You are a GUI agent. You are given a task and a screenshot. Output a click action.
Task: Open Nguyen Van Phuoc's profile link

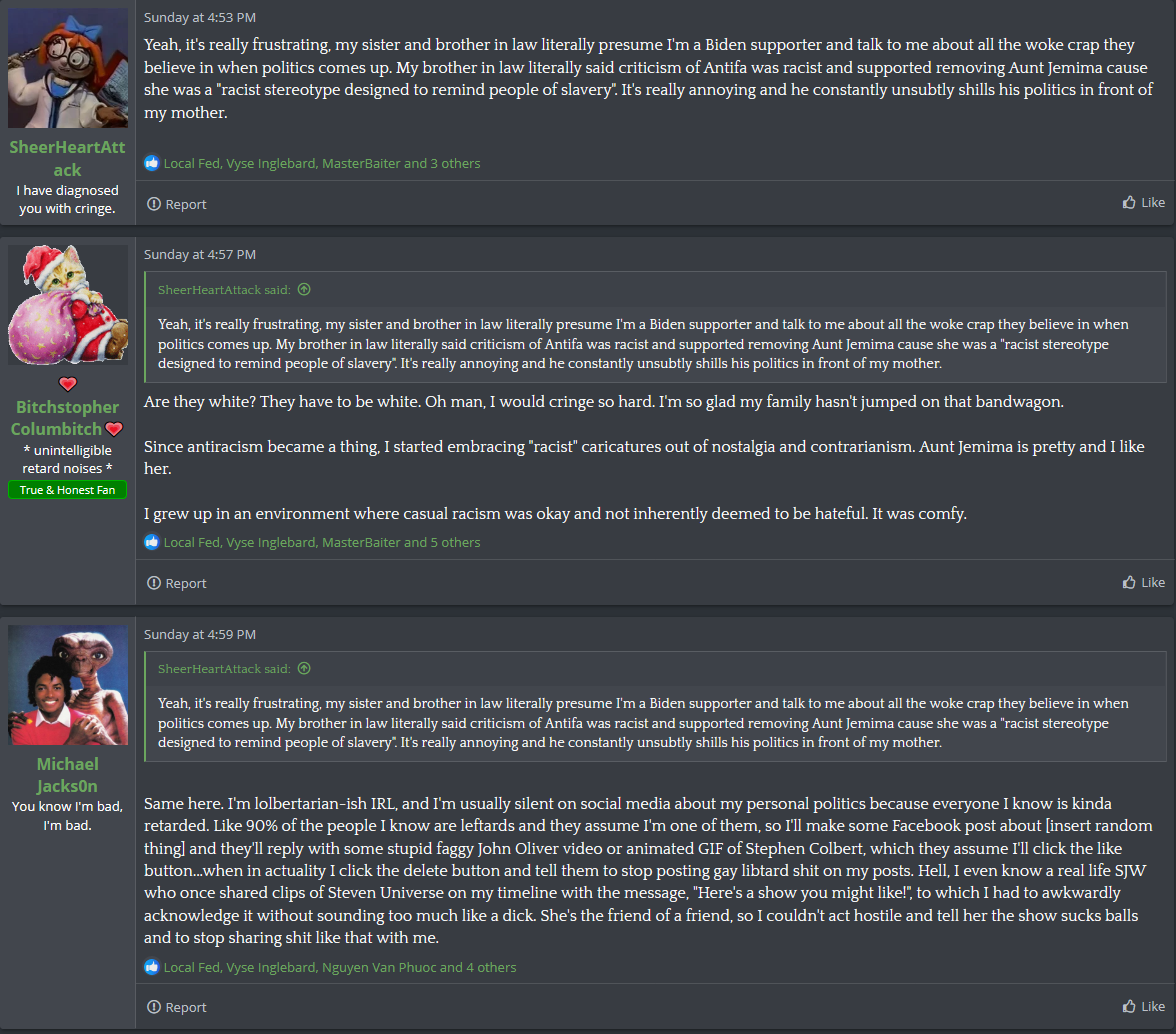point(379,967)
